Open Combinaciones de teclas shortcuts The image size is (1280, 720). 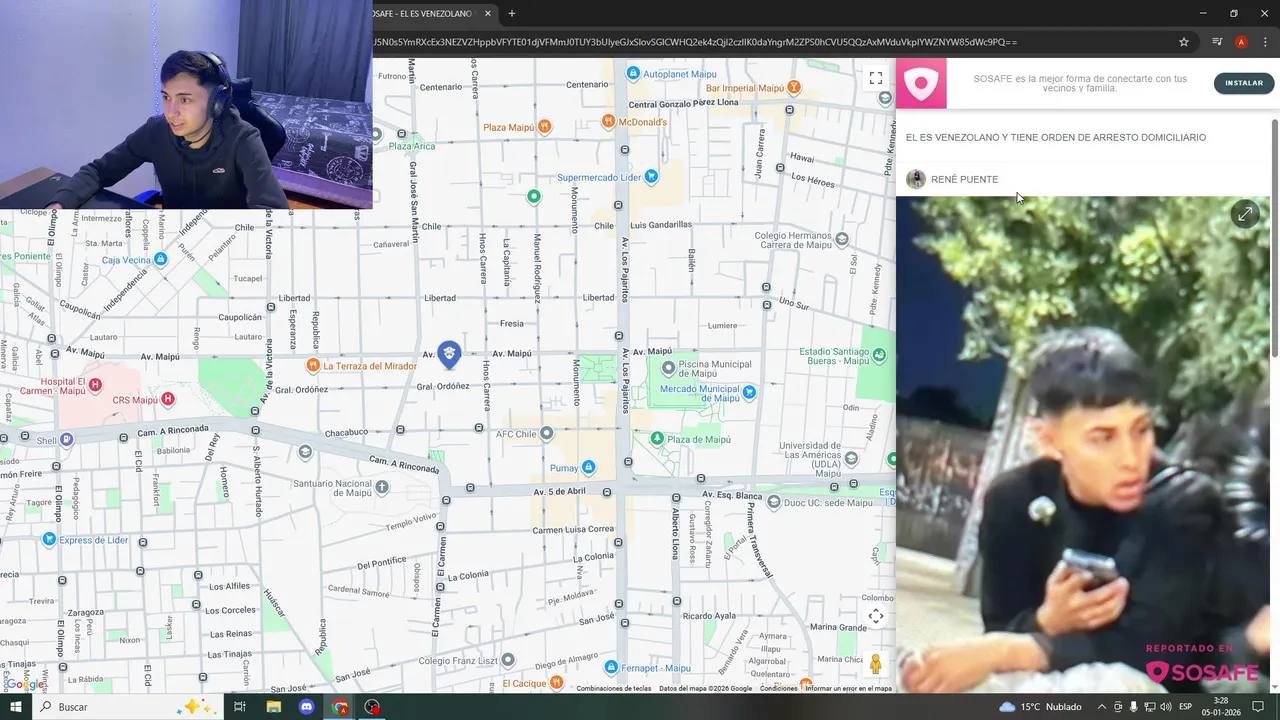pyautogui.click(x=613, y=688)
